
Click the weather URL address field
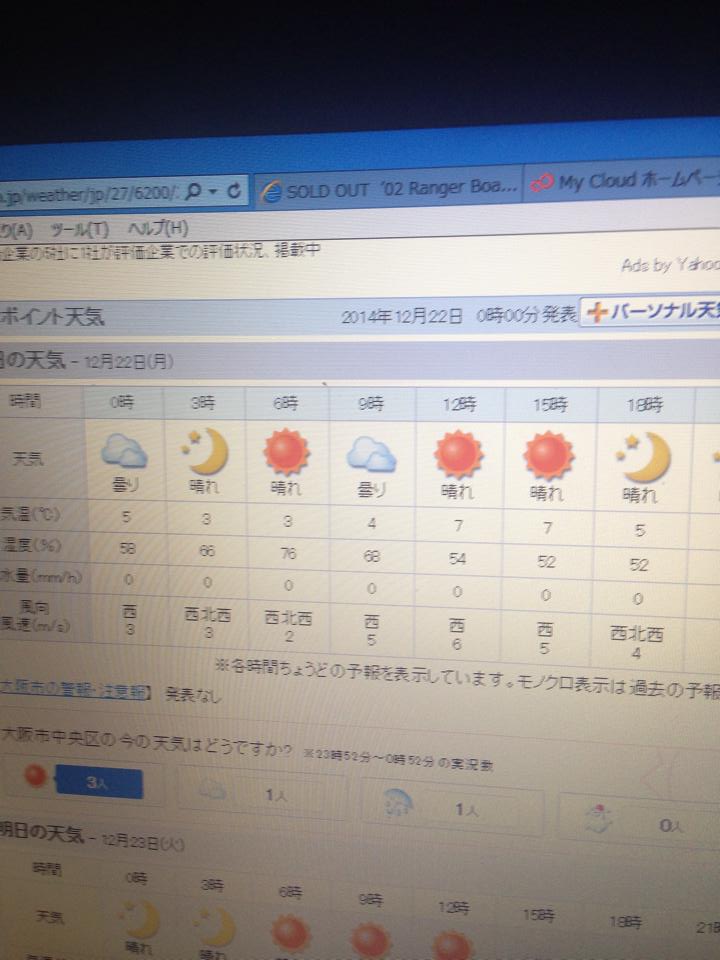pyautogui.click(x=90, y=192)
